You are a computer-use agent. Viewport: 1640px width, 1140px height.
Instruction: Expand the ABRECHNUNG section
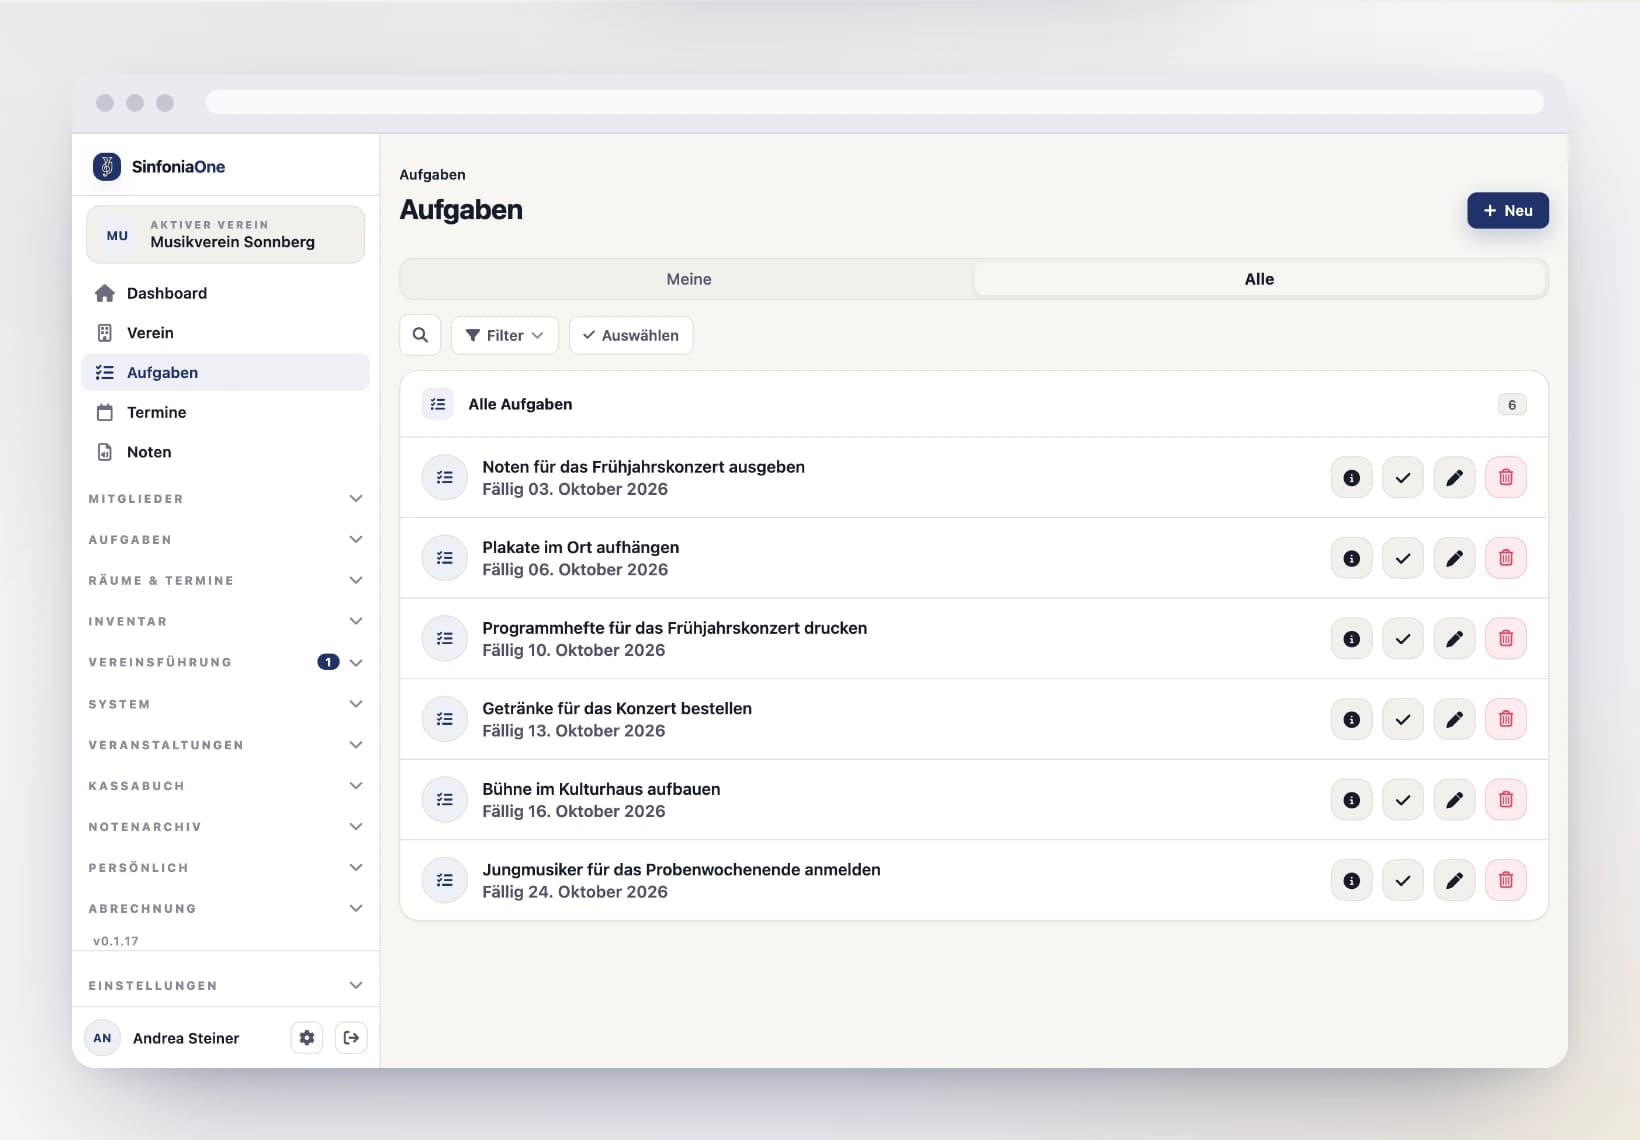(226, 909)
